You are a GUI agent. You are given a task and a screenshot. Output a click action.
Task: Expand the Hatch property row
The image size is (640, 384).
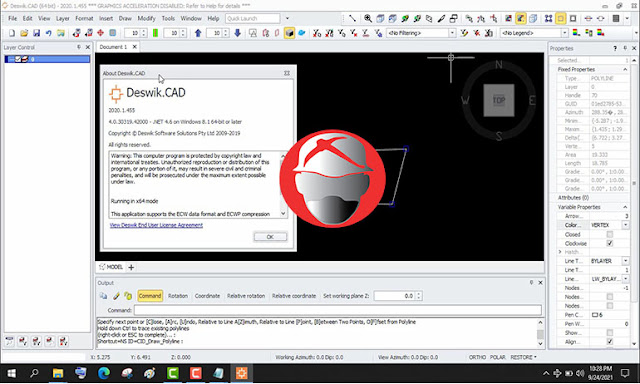[560, 252]
